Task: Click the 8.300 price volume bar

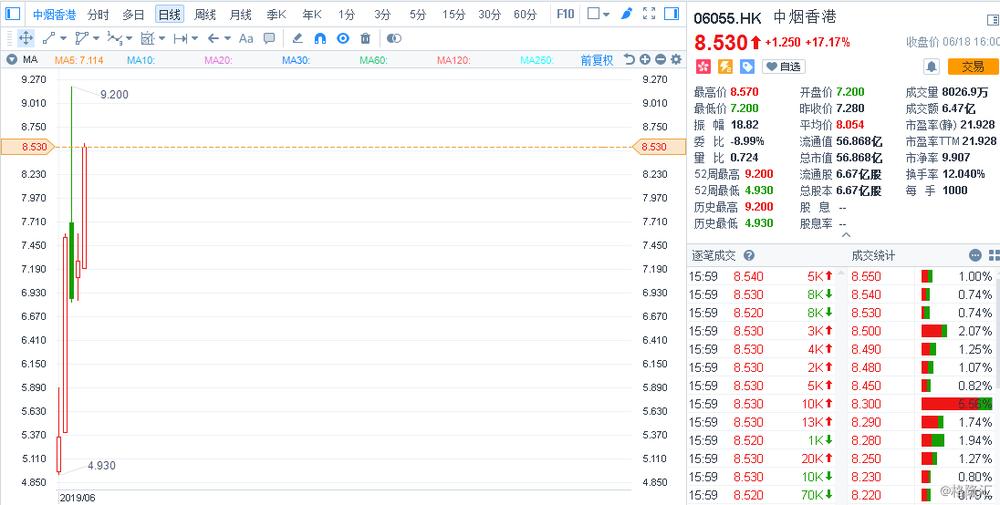Action: point(957,404)
